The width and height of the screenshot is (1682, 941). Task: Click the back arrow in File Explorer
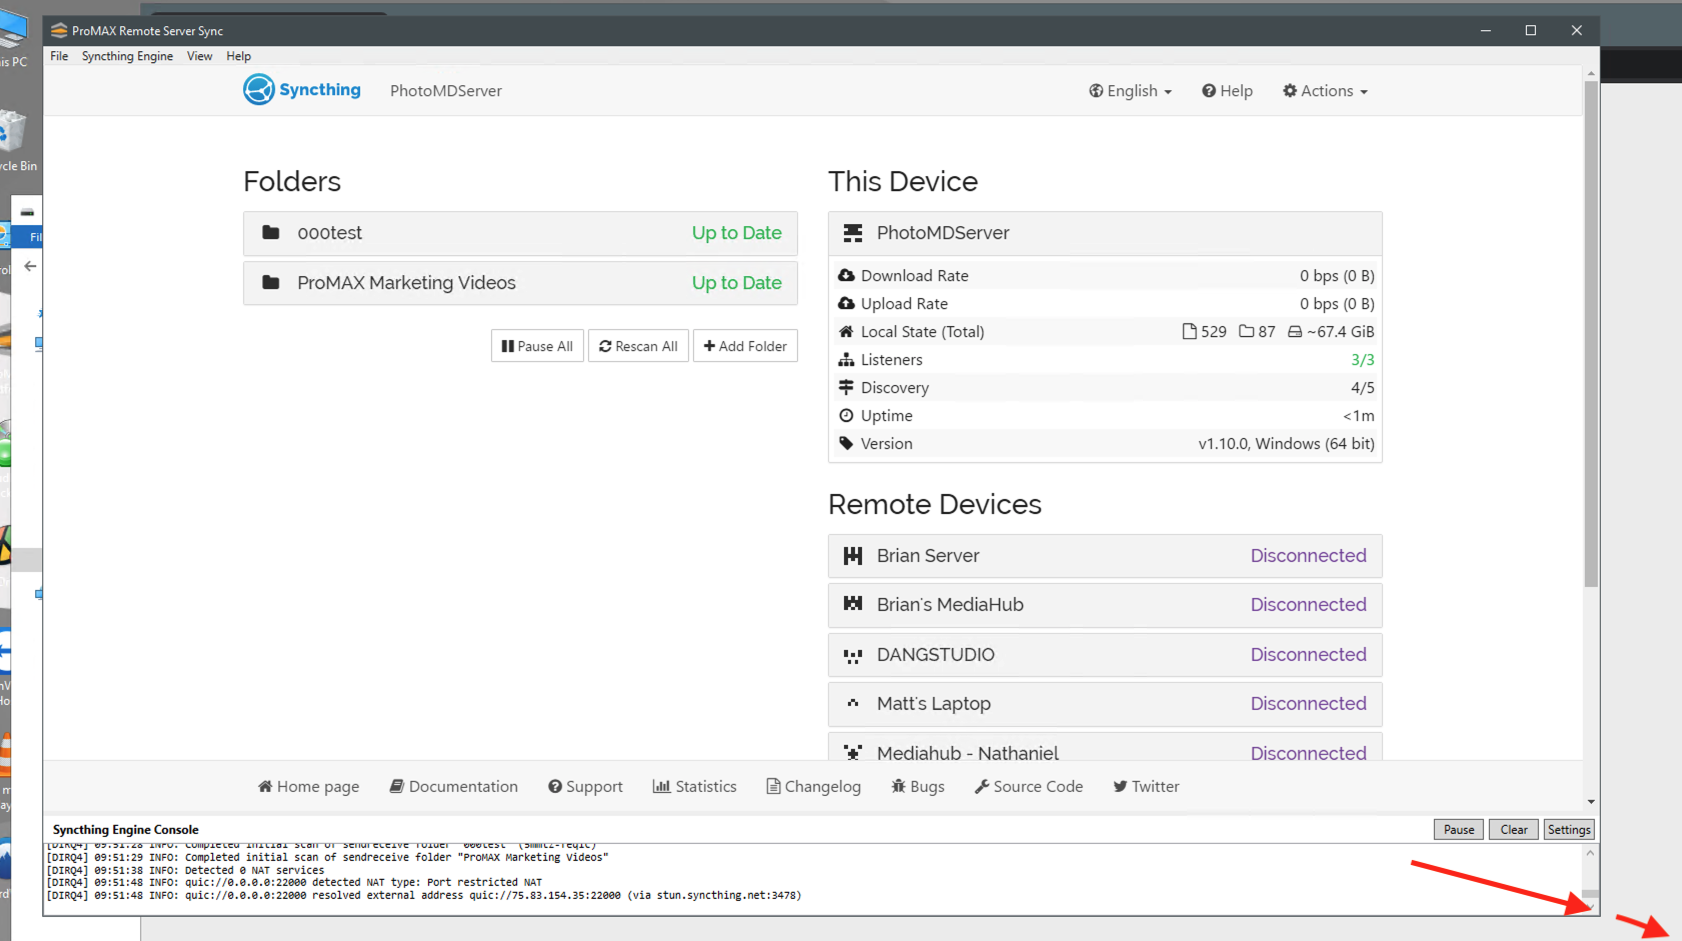(30, 266)
